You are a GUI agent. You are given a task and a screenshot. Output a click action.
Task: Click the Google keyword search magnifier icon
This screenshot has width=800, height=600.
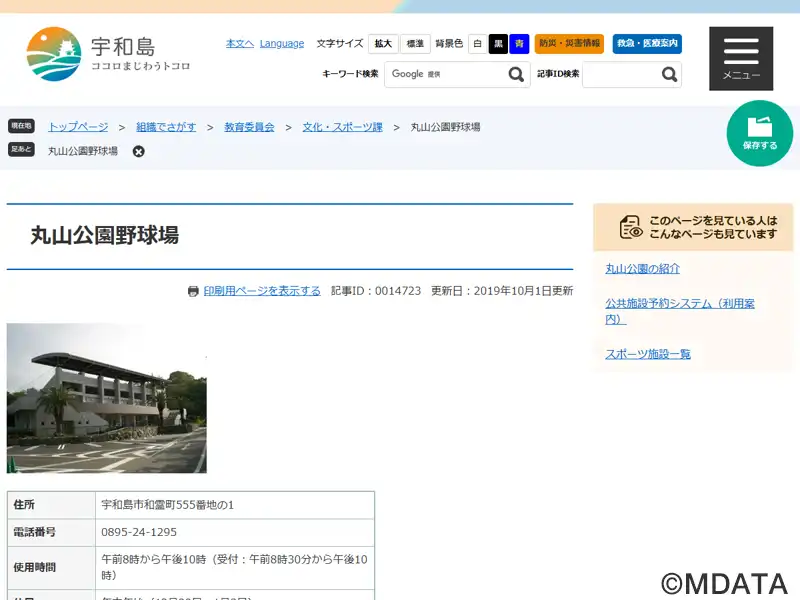(516, 75)
